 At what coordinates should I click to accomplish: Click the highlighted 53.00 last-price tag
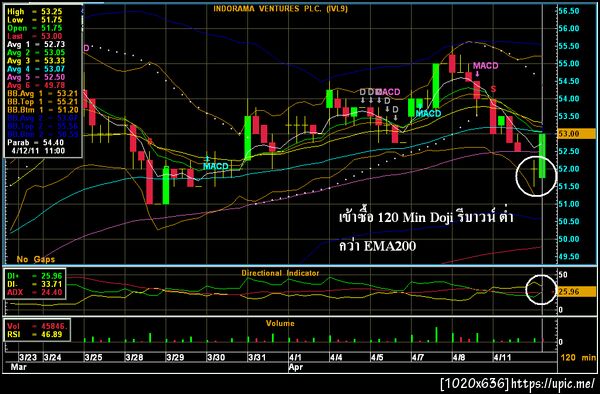point(576,134)
